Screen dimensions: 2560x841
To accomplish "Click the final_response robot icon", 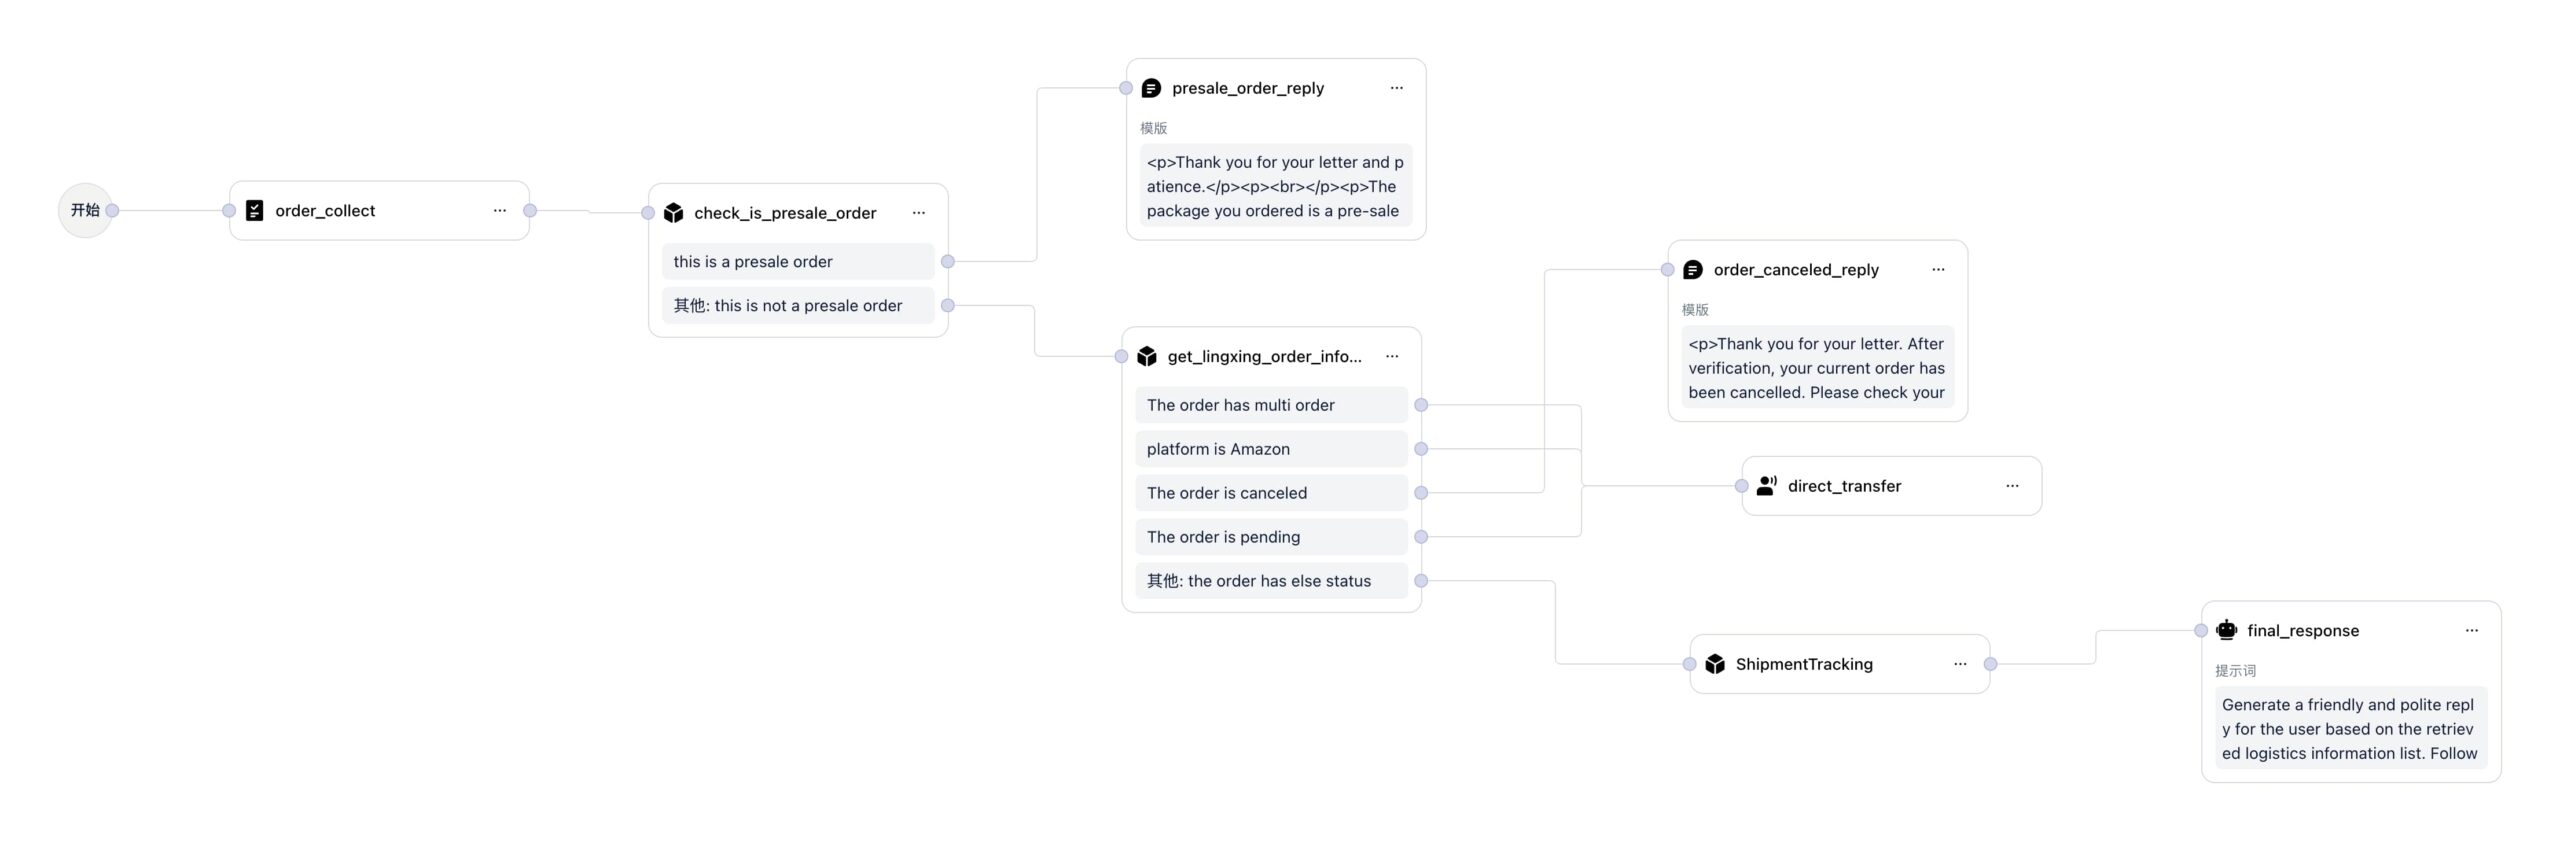I will tap(2226, 630).
